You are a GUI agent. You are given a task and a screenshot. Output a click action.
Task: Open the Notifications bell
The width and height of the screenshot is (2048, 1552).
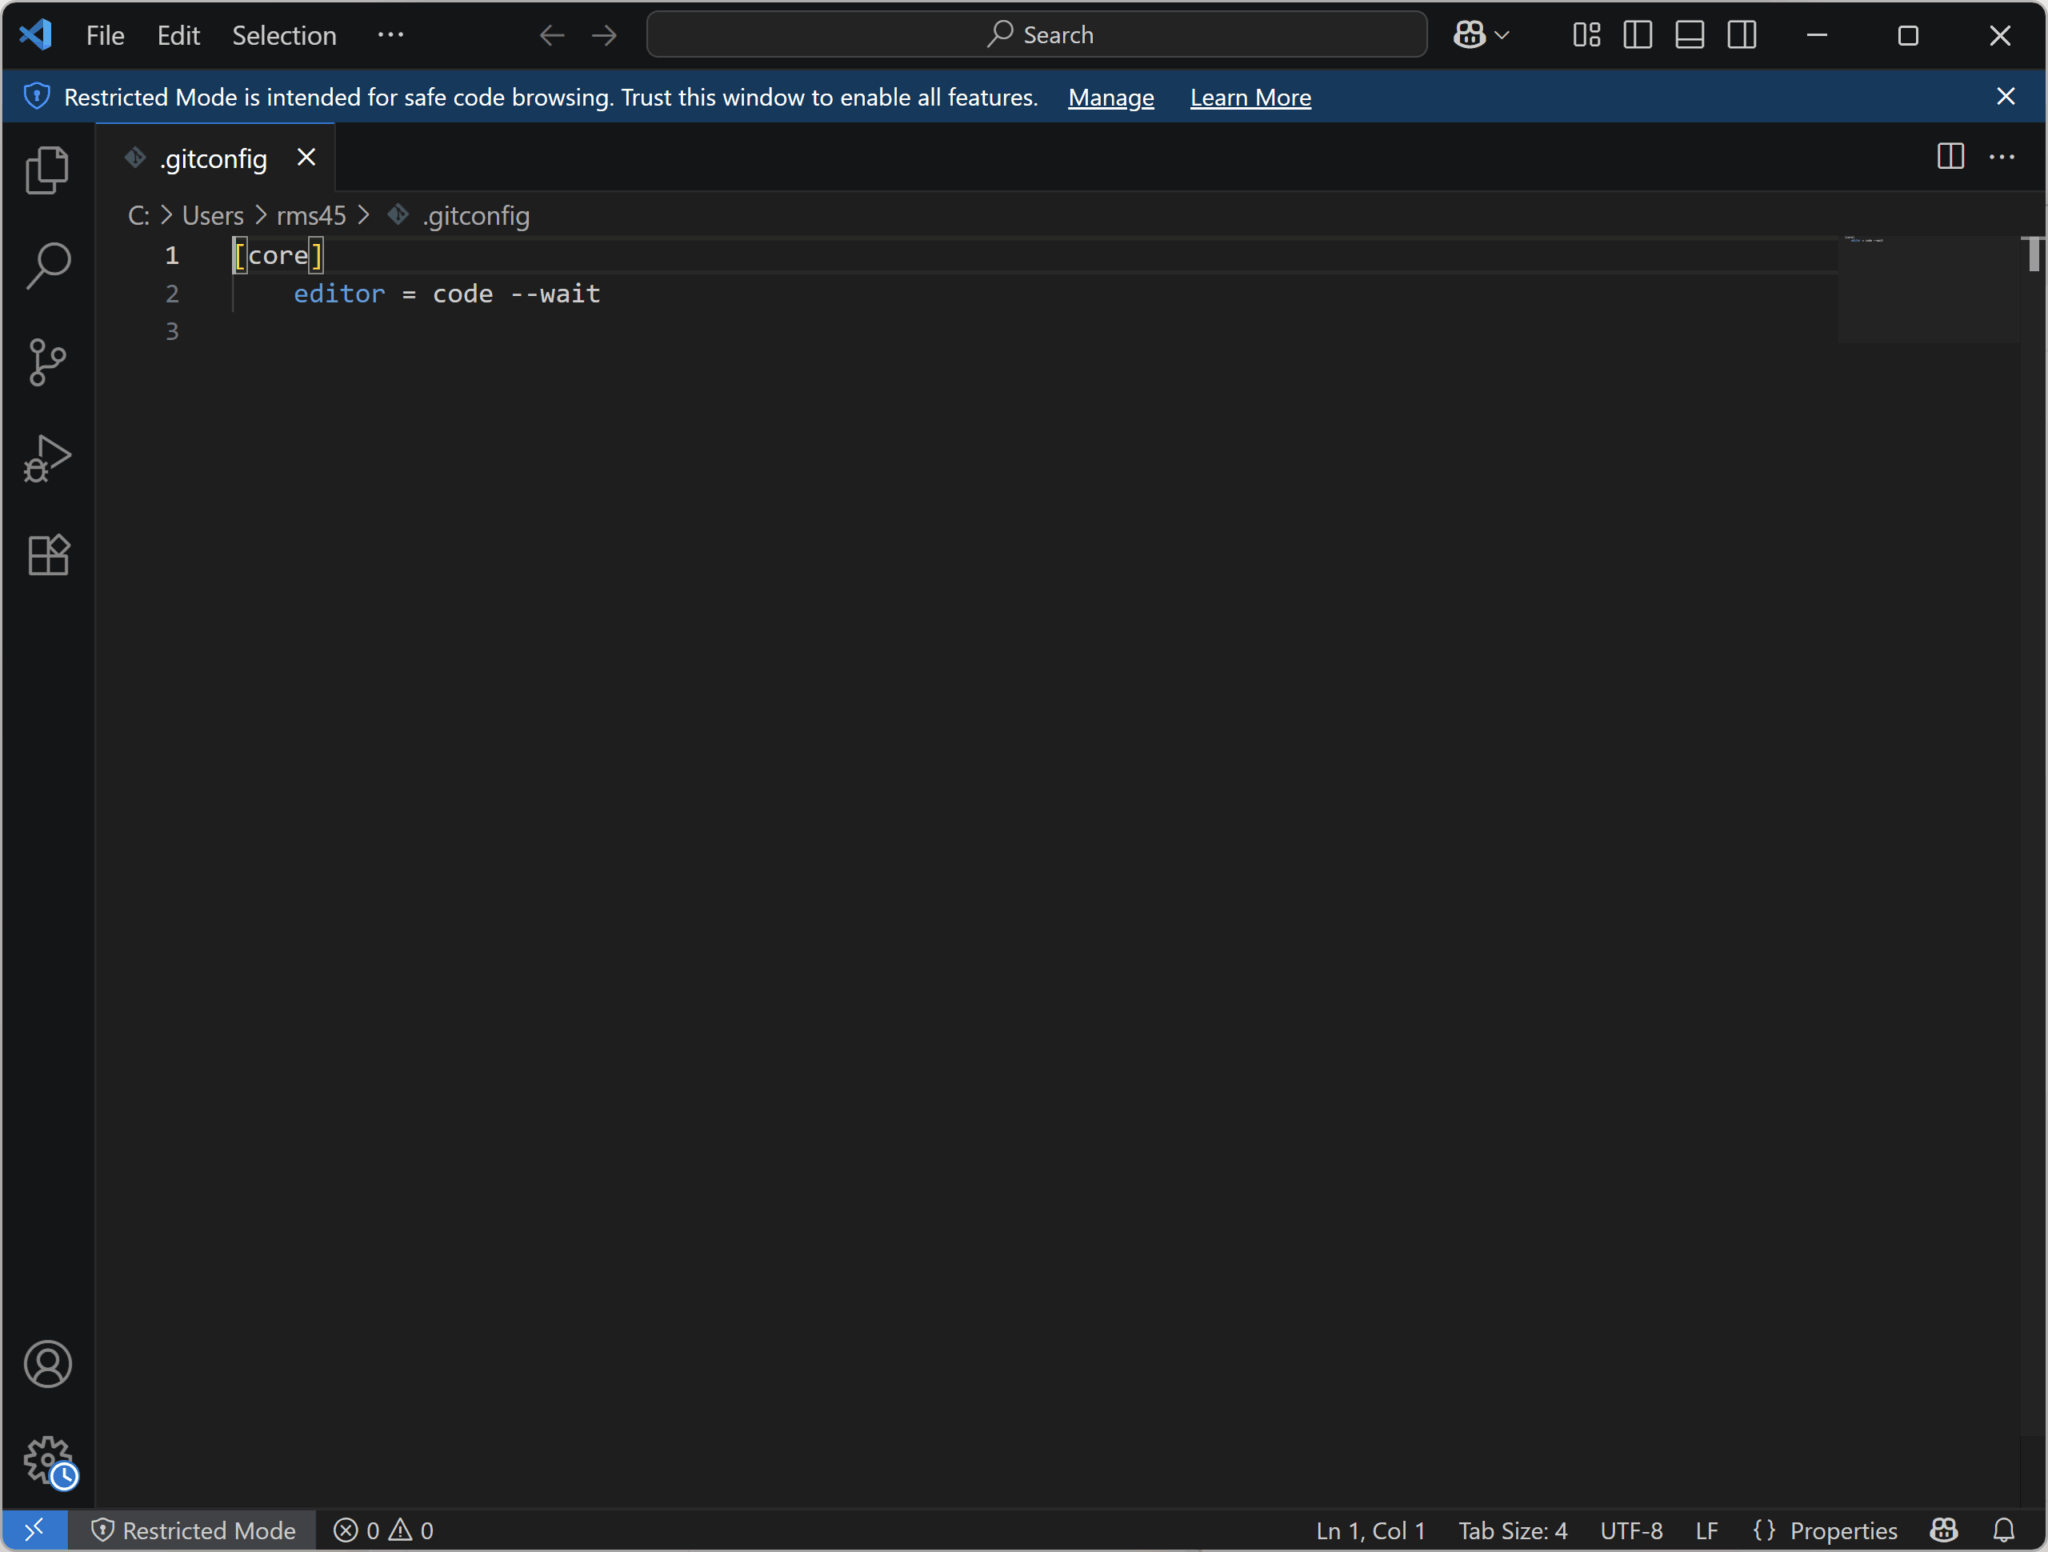pyautogui.click(x=2003, y=1530)
